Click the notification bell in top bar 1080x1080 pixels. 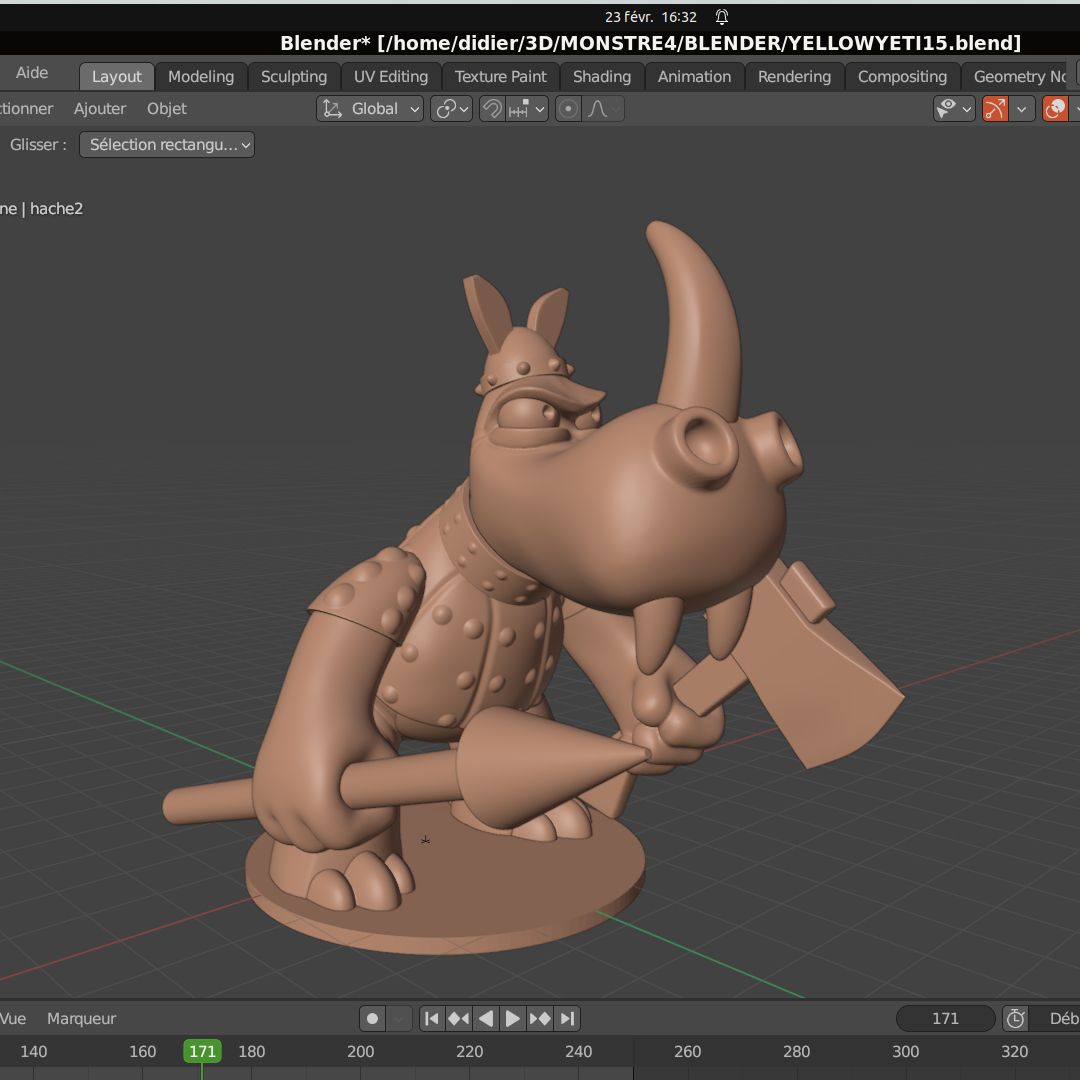721,17
